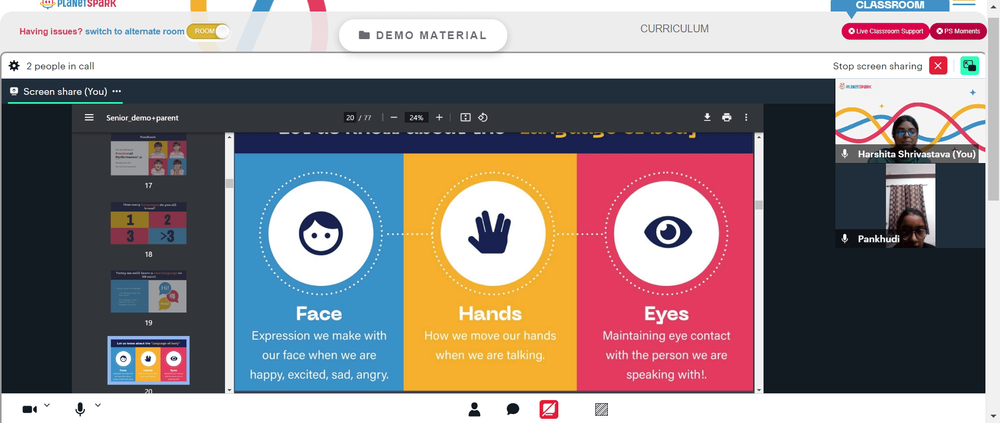This screenshot has width=1000, height=423.
Task: Click the striped background effect icon
Action: pos(601,409)
